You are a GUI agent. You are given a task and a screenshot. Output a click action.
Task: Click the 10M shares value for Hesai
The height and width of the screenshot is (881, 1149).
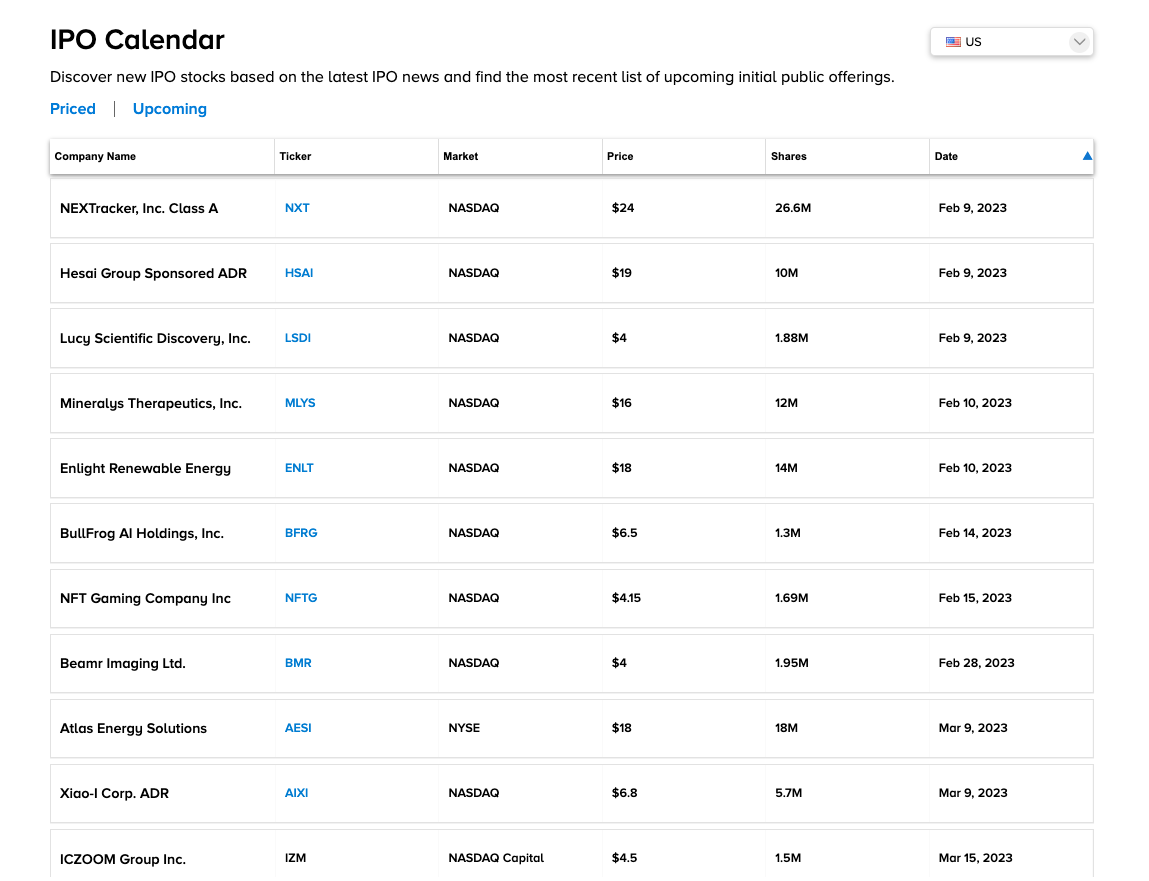pyautogui.click(x=786, y=273)
